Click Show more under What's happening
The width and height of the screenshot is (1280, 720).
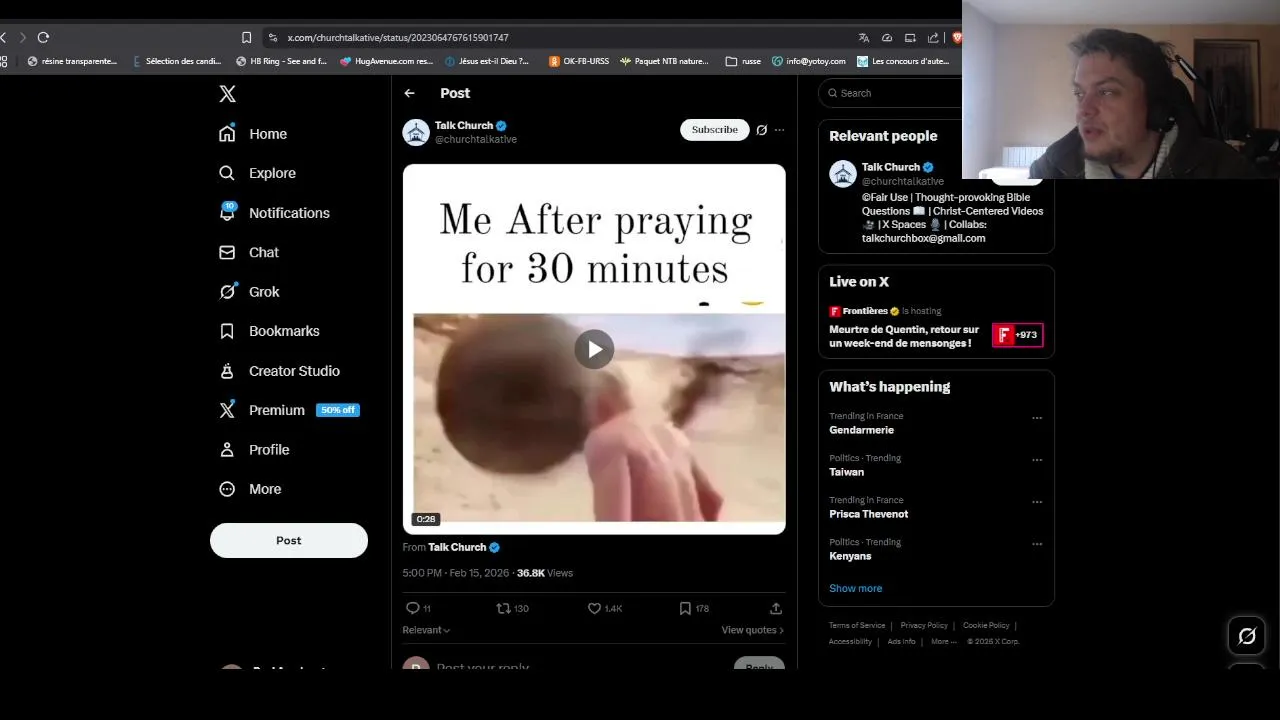[x=856, y=588]
